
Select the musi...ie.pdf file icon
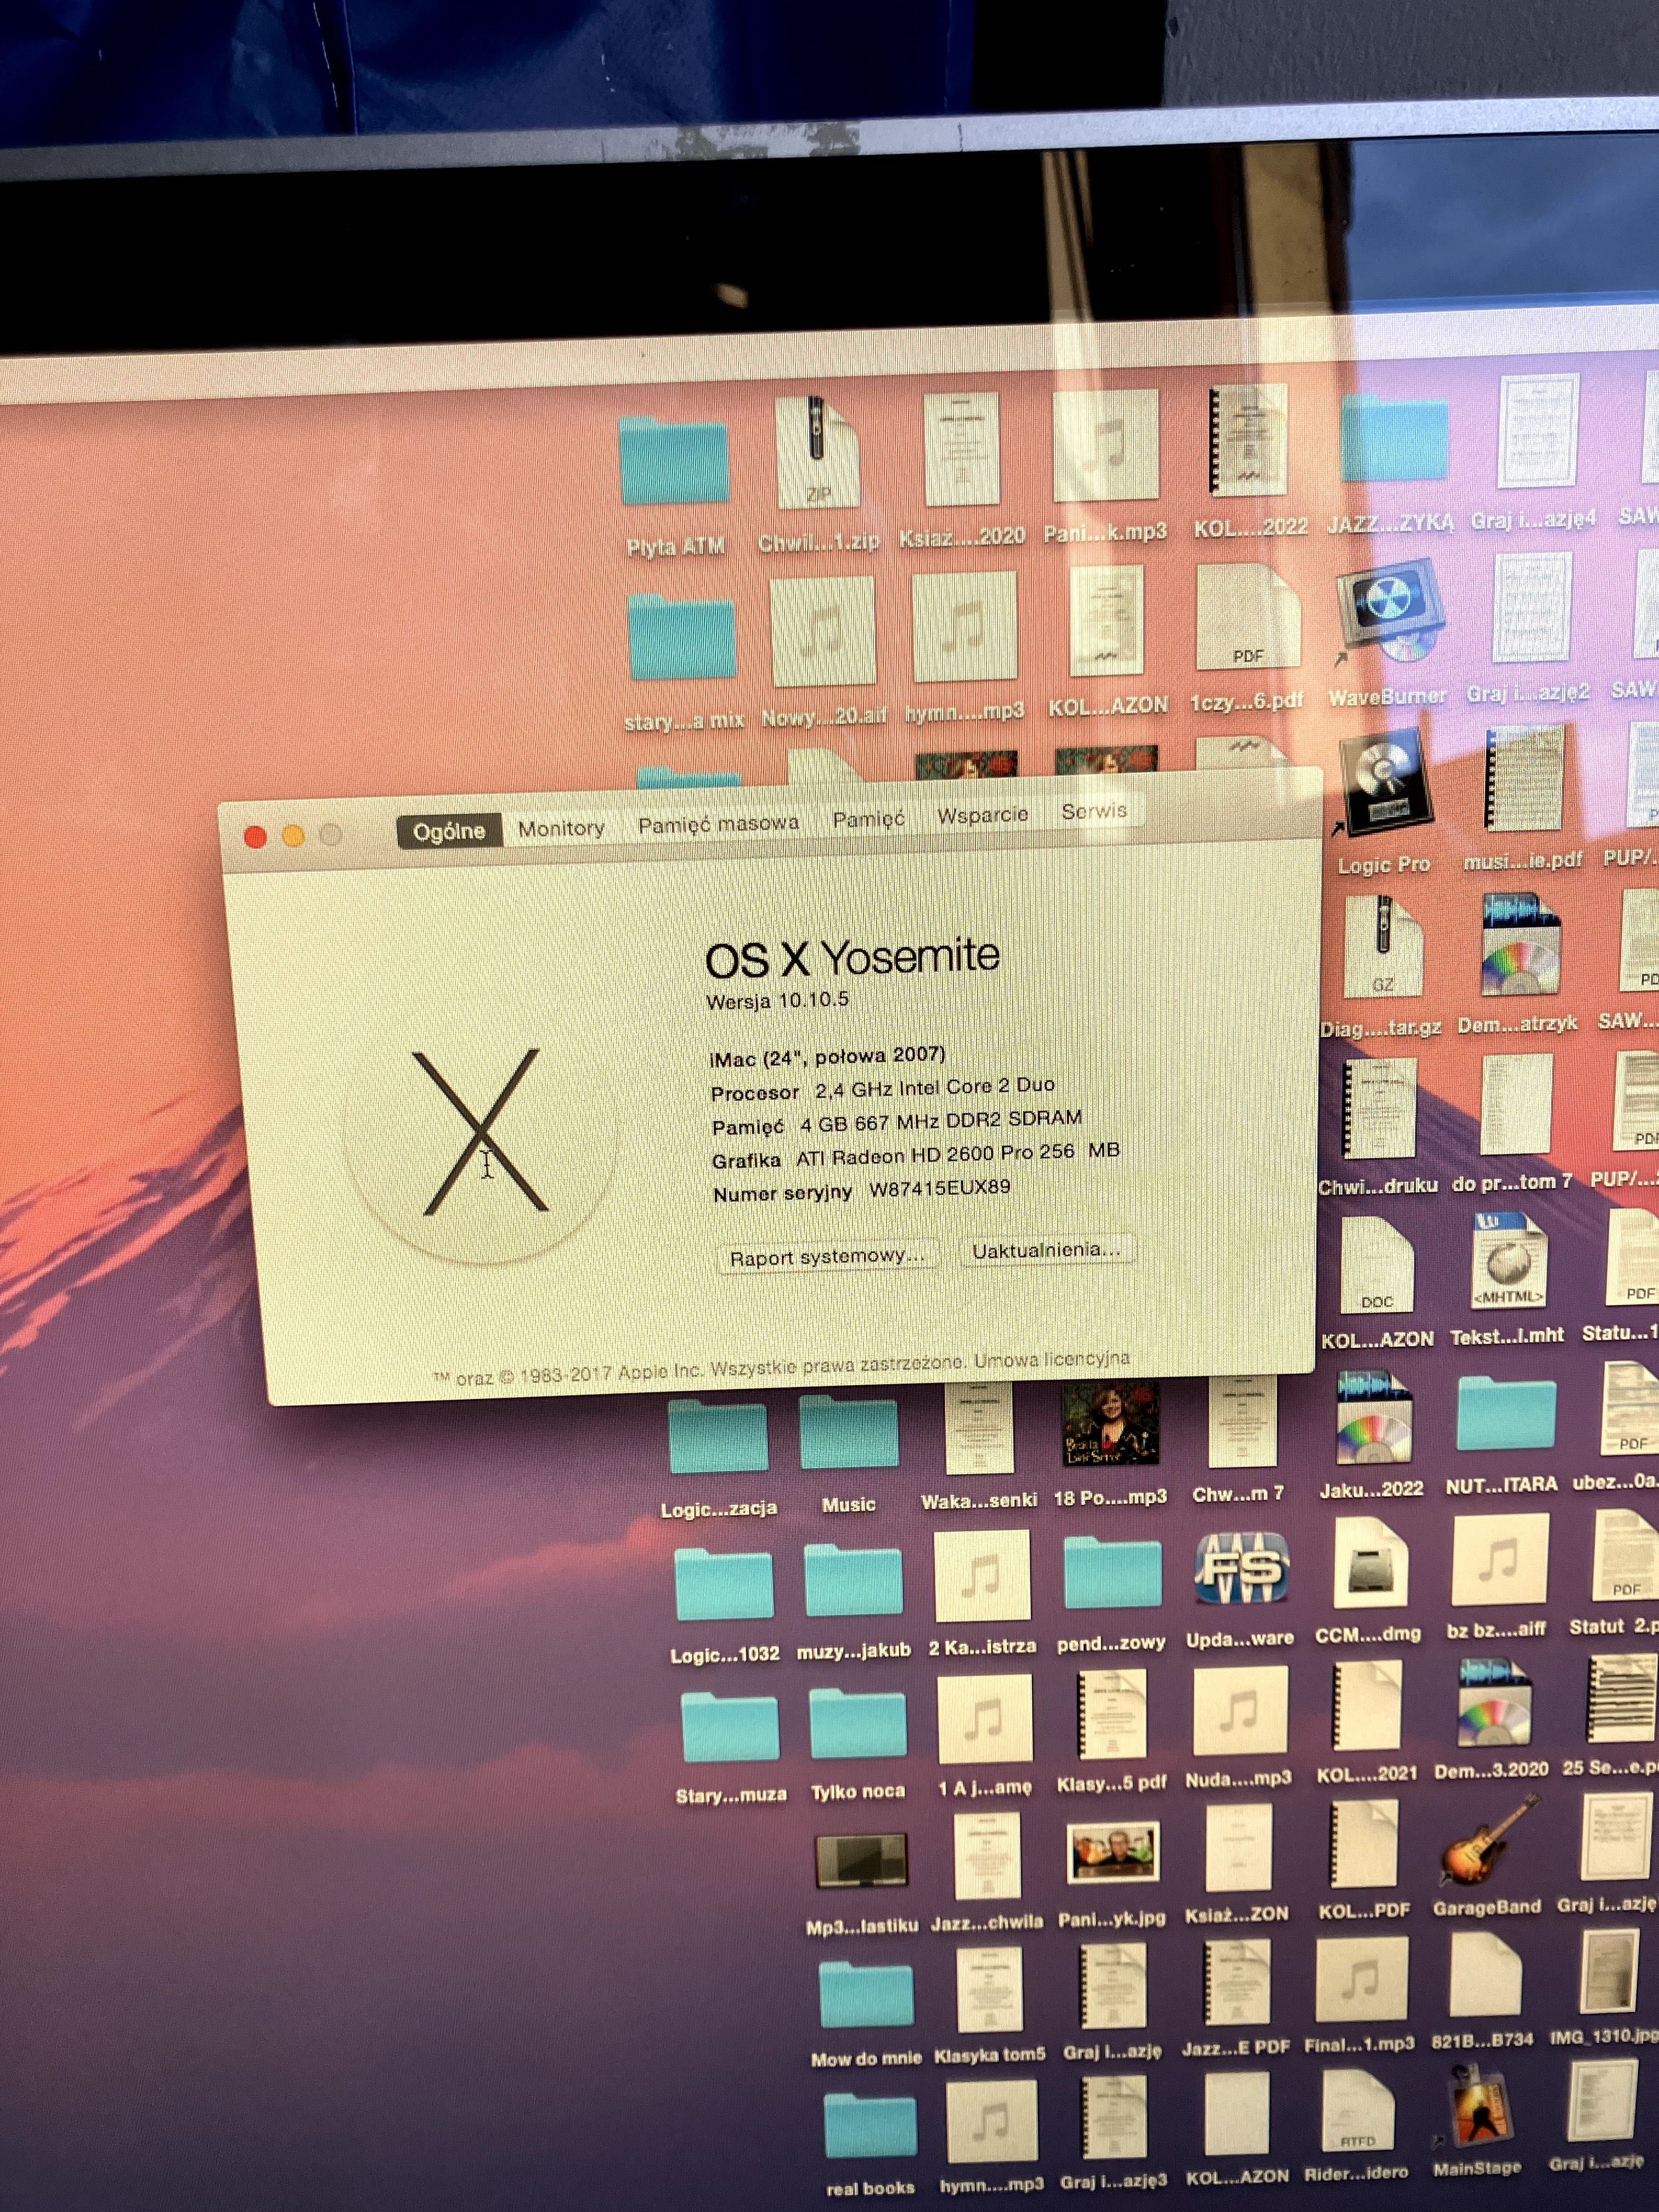pos(1523,779)
